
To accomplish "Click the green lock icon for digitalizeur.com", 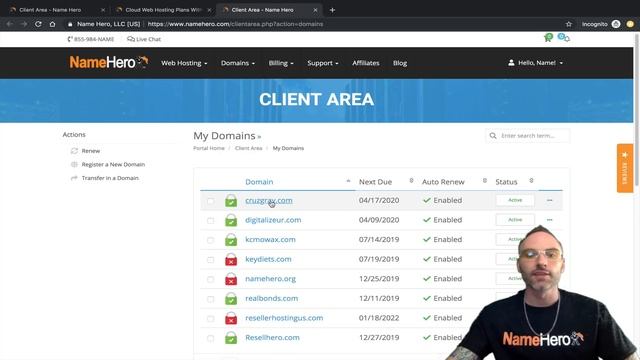I will coord(231,220).
